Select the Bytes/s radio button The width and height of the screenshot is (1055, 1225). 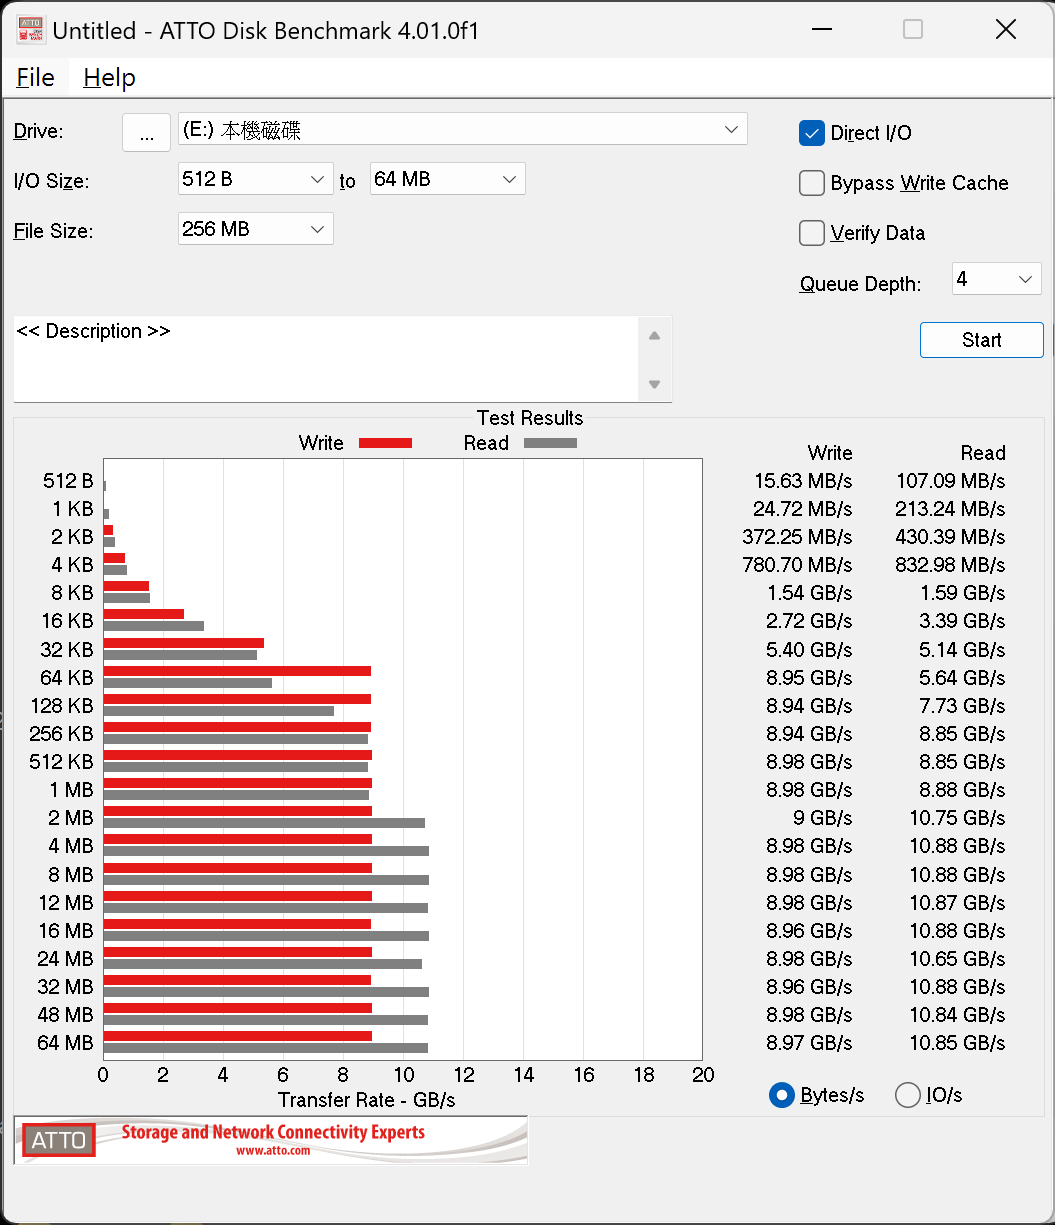tap(781, 1095)
